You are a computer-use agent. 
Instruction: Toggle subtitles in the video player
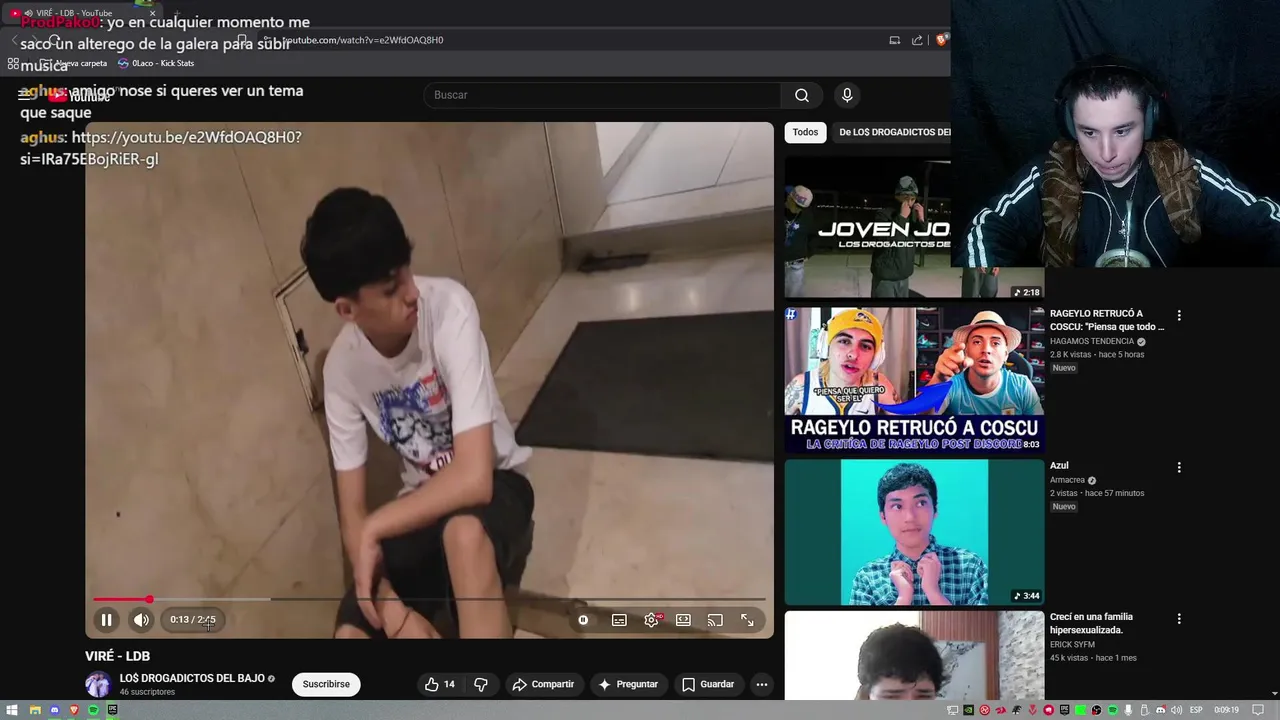point(619,620)
